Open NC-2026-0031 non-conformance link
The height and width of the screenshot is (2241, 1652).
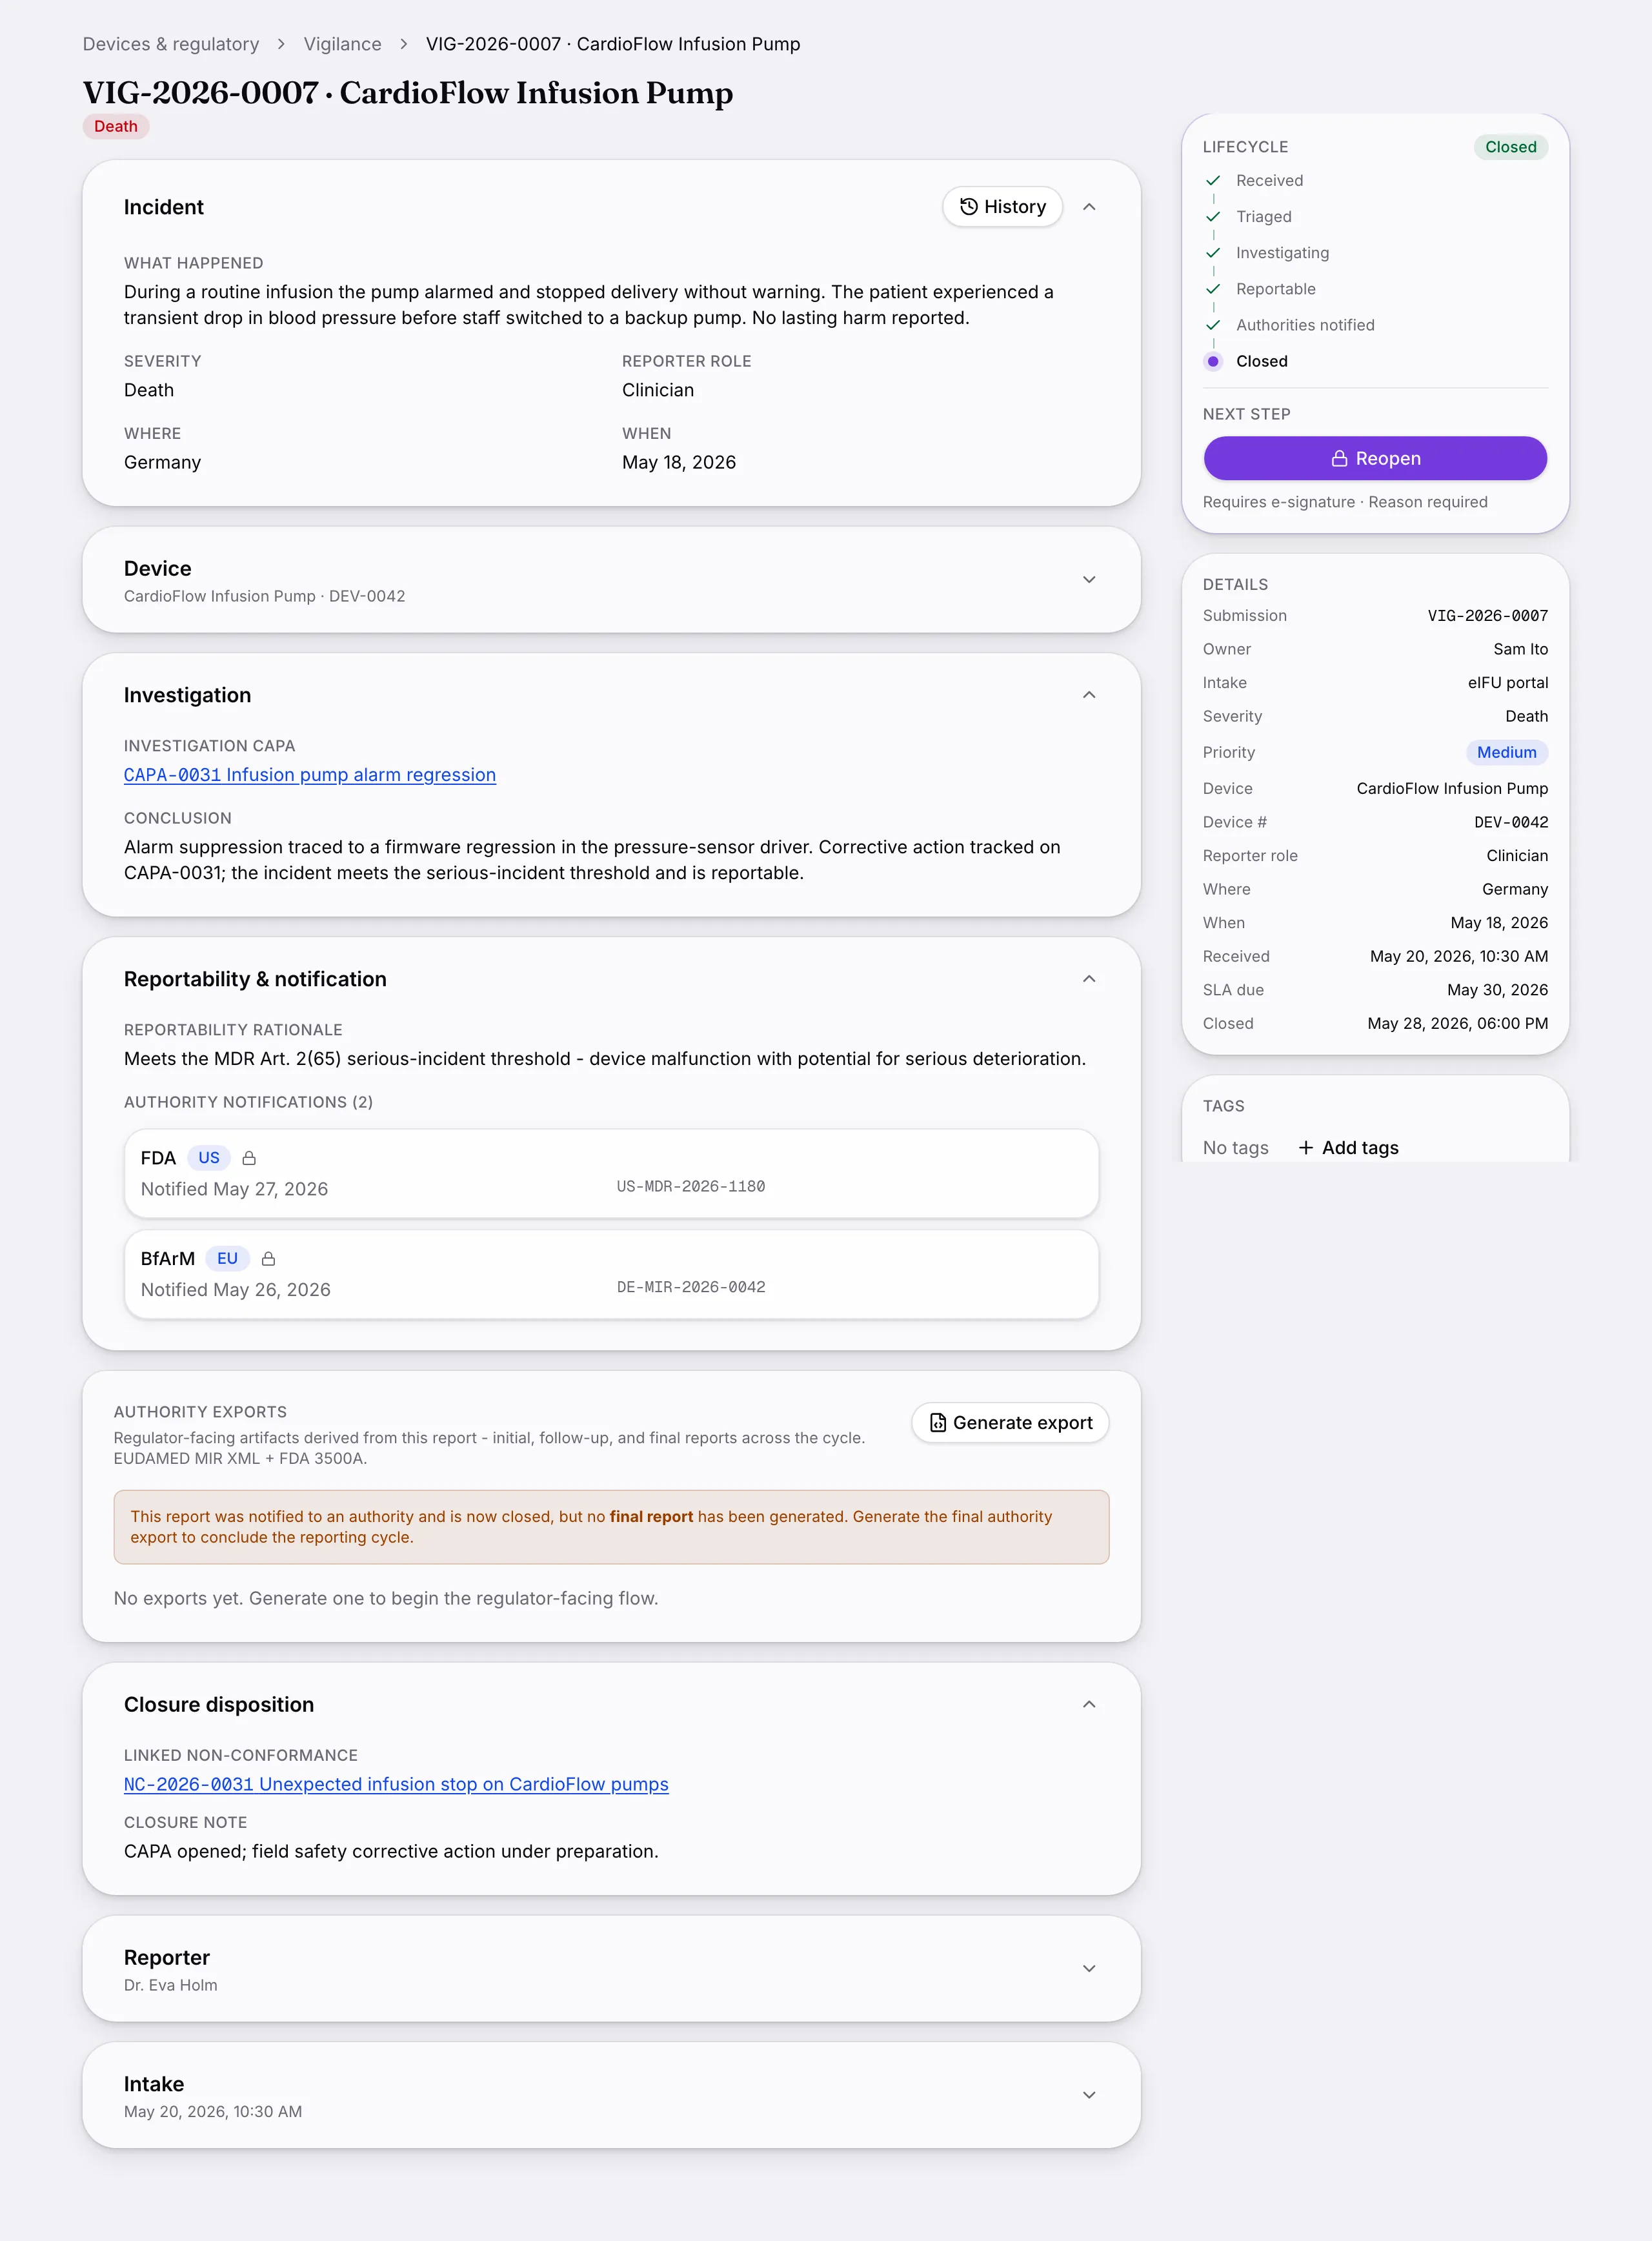click(x=396, y=1784)
